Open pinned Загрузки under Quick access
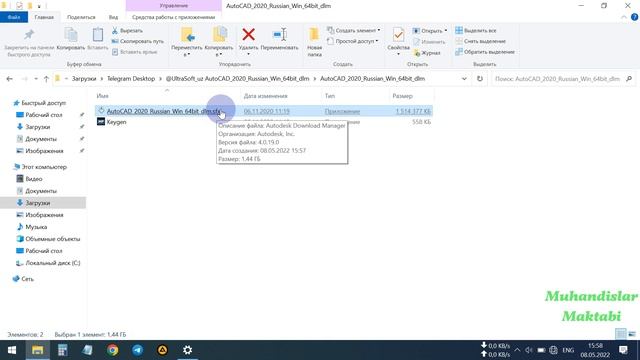This screenshot has height=360, width=640. (38, 127)
